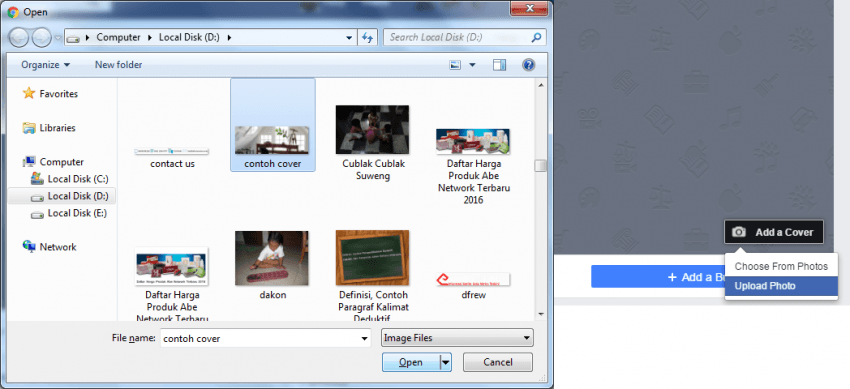The image size is (850, 389).
Task: Select the dfrew image thumbnail
Action: [x=473, y=280]
